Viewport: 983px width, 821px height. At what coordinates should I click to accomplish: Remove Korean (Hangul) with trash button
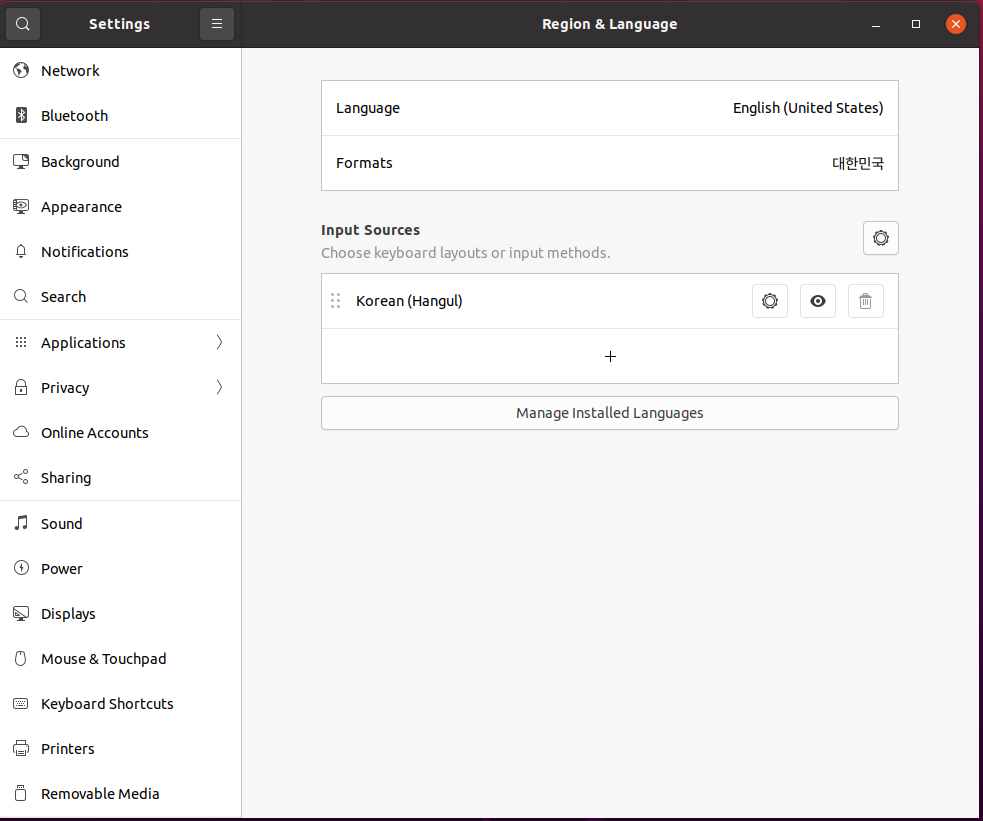865,301
